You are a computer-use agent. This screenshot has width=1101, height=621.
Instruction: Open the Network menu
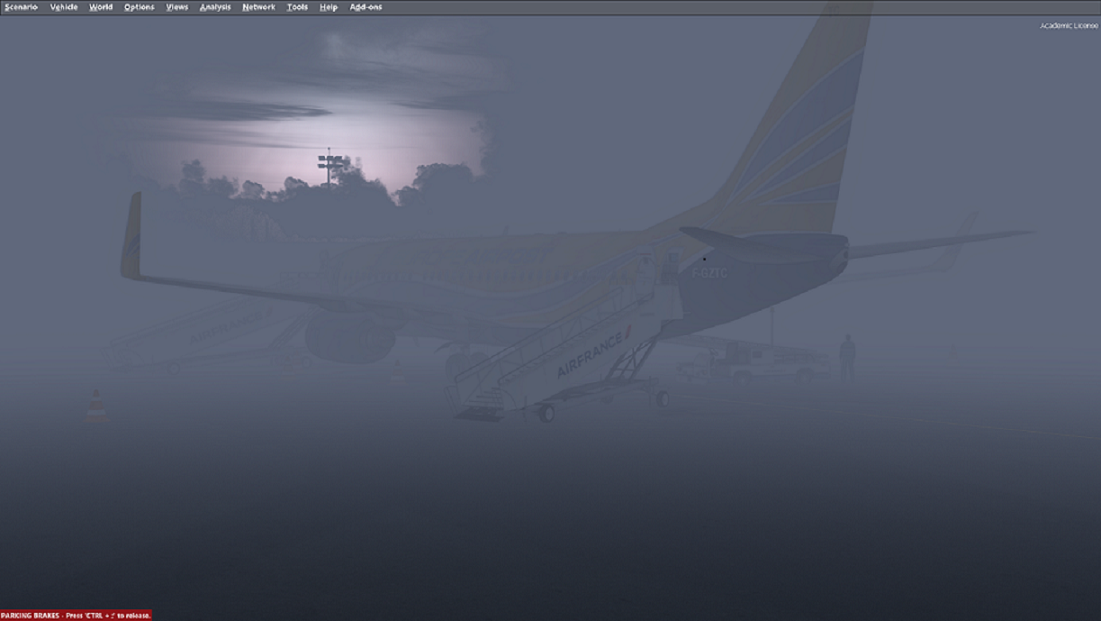(259, 7)
